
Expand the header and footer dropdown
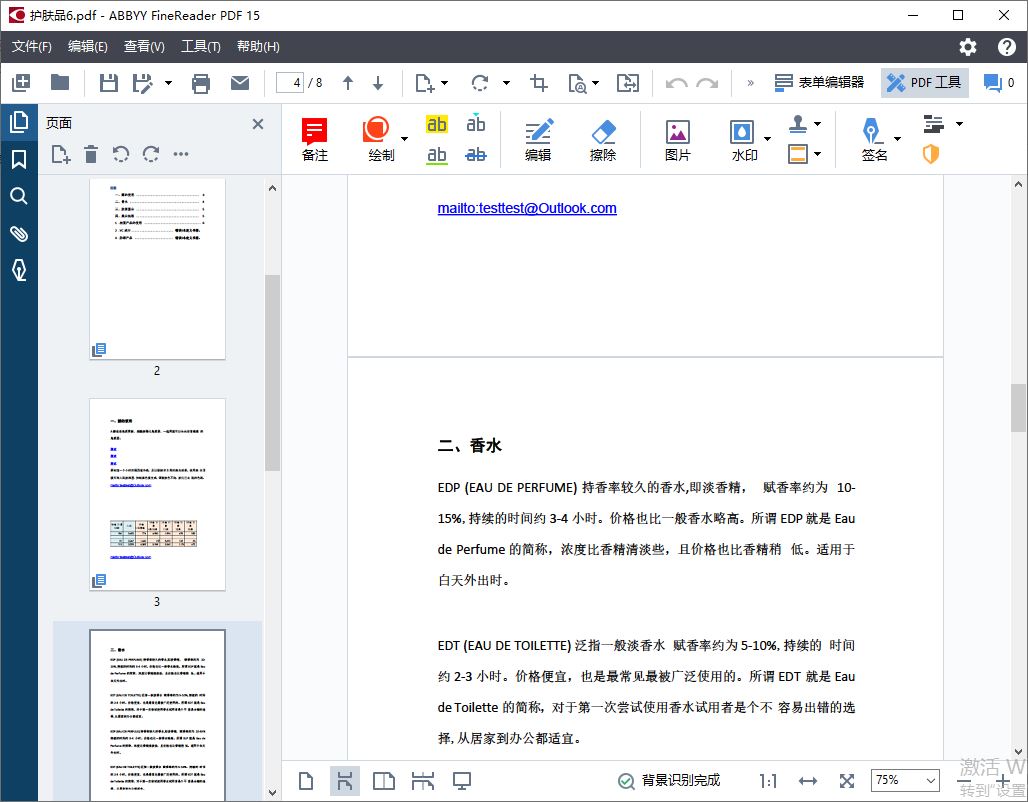point(818,154)
